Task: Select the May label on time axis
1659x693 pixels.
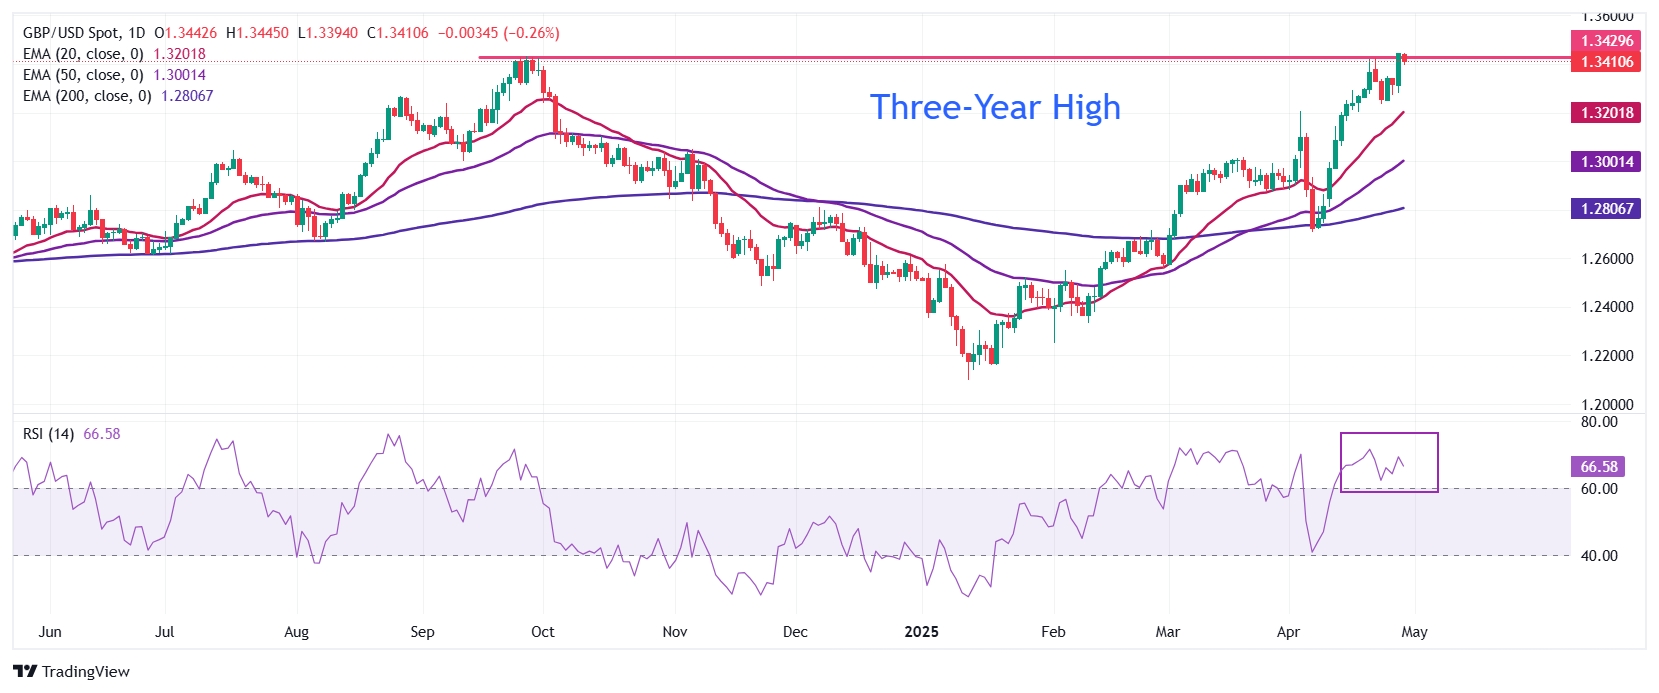Action: point(1414,632)
